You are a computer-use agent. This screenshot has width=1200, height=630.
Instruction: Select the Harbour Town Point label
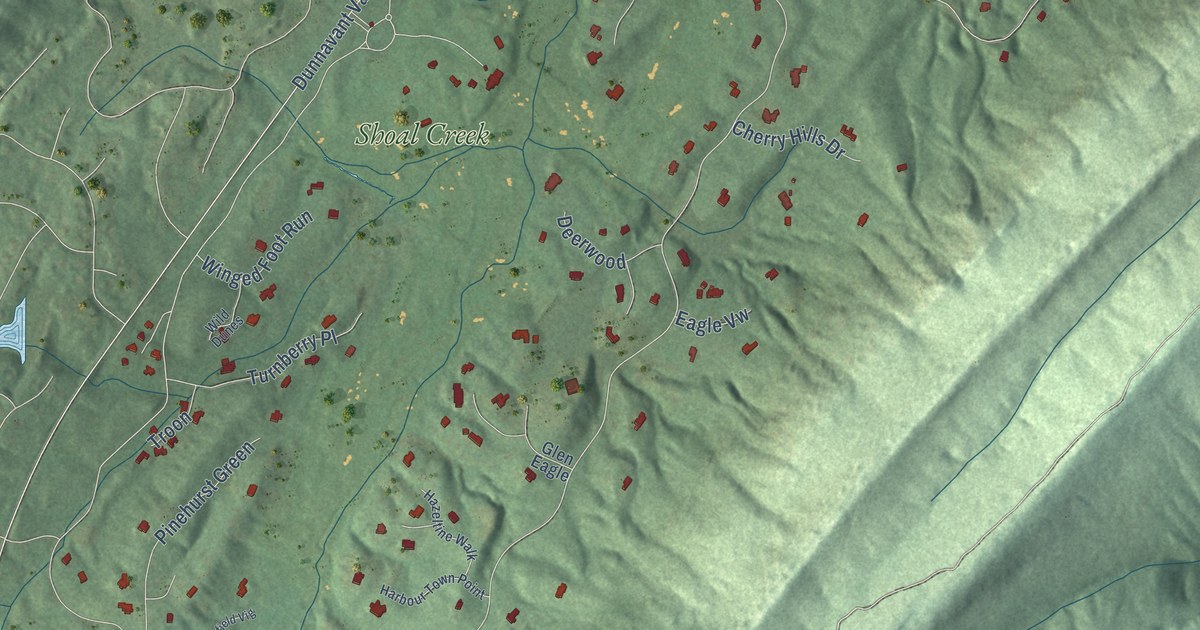coord(432,590)
